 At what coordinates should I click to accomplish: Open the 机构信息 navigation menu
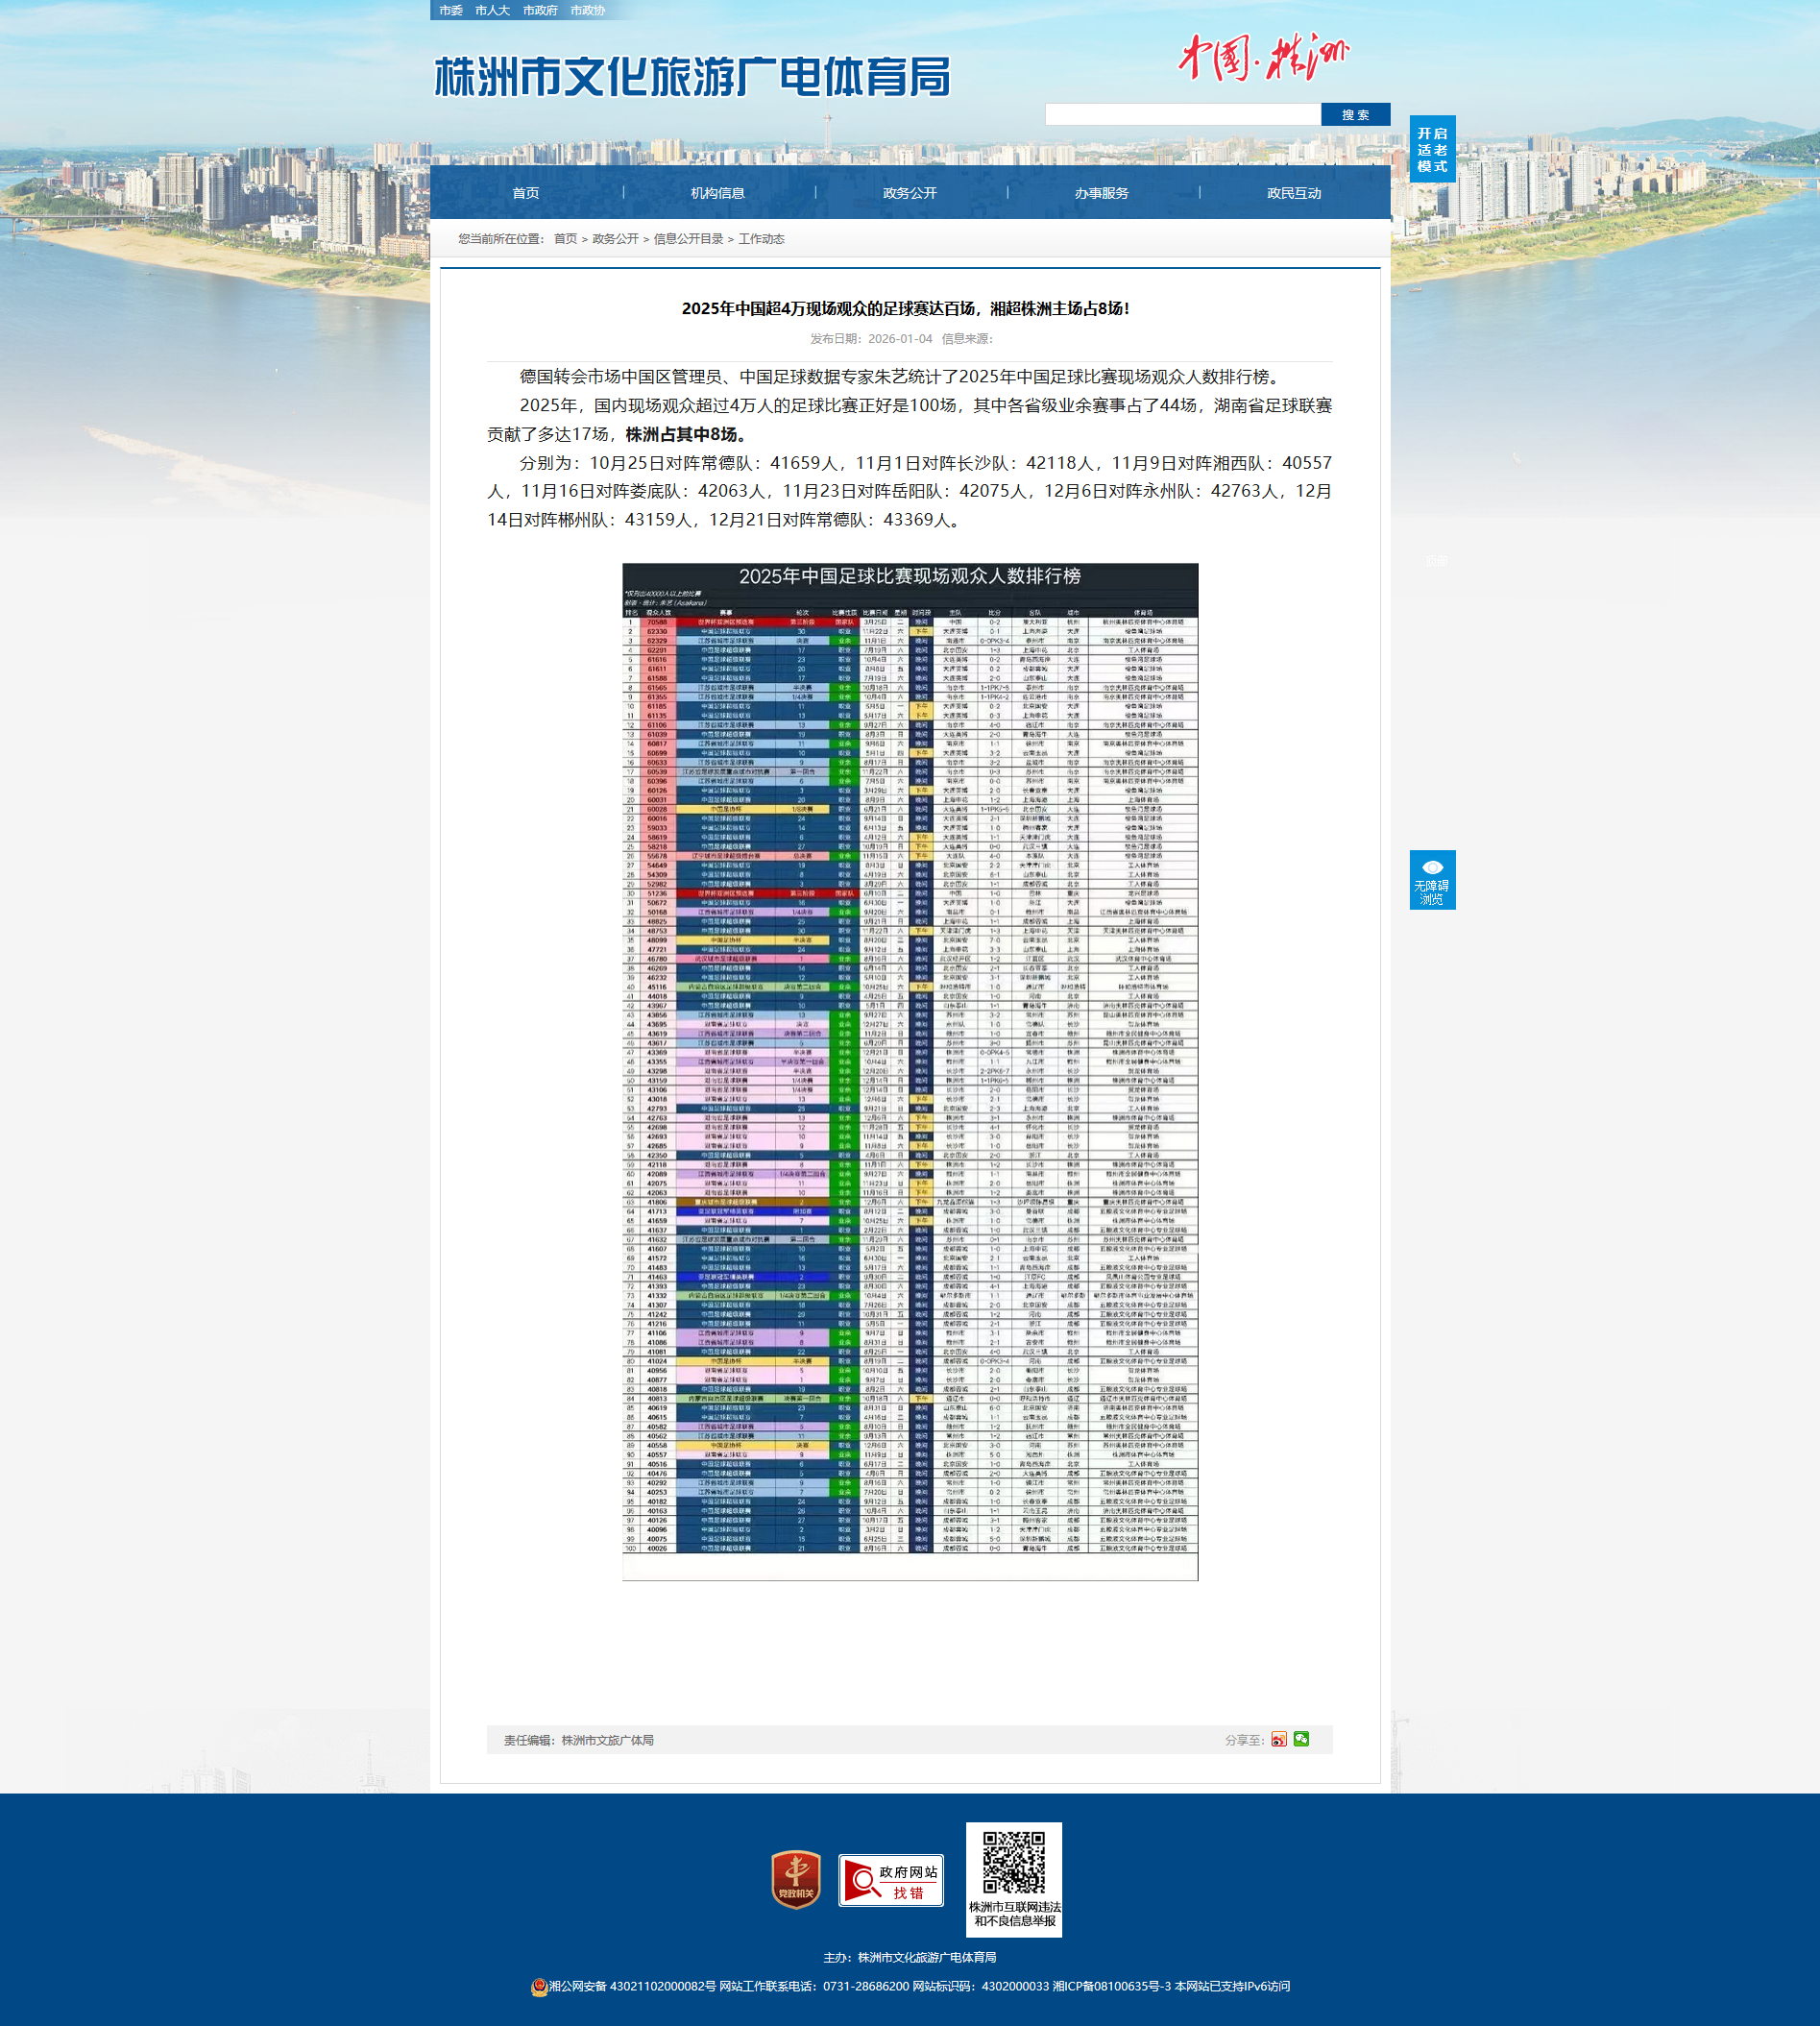[718, 193]
